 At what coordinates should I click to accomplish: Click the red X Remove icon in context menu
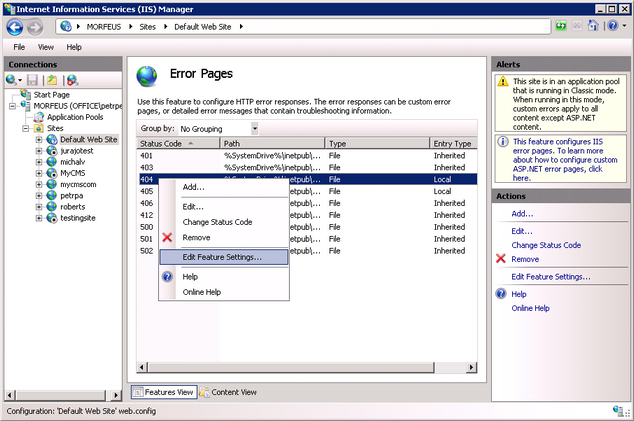(167, 237)
